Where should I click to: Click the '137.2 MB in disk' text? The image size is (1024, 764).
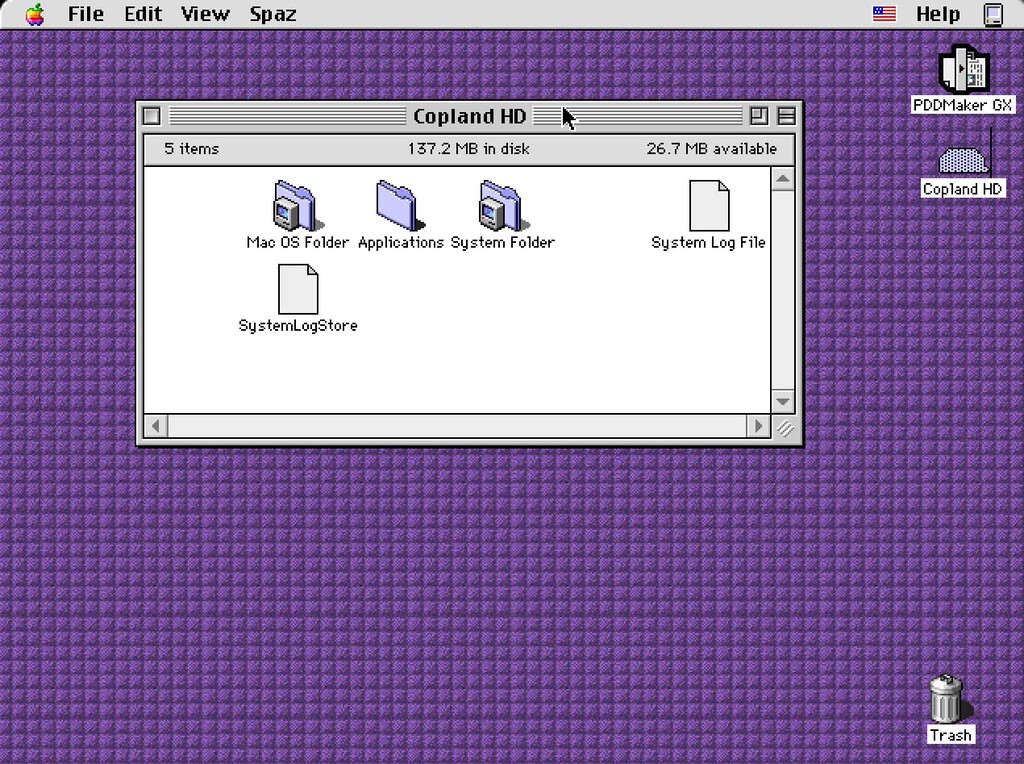(469, 149)
